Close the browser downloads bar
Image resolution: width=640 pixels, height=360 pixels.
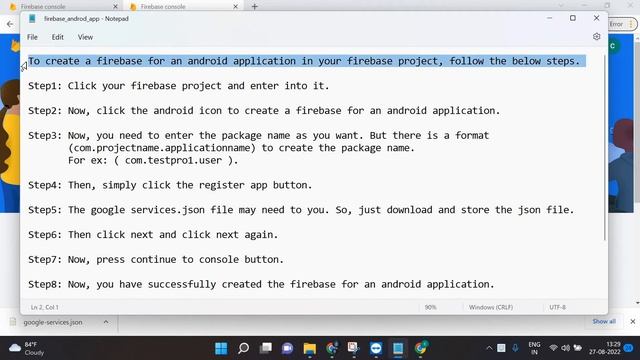tap(632, 322)
